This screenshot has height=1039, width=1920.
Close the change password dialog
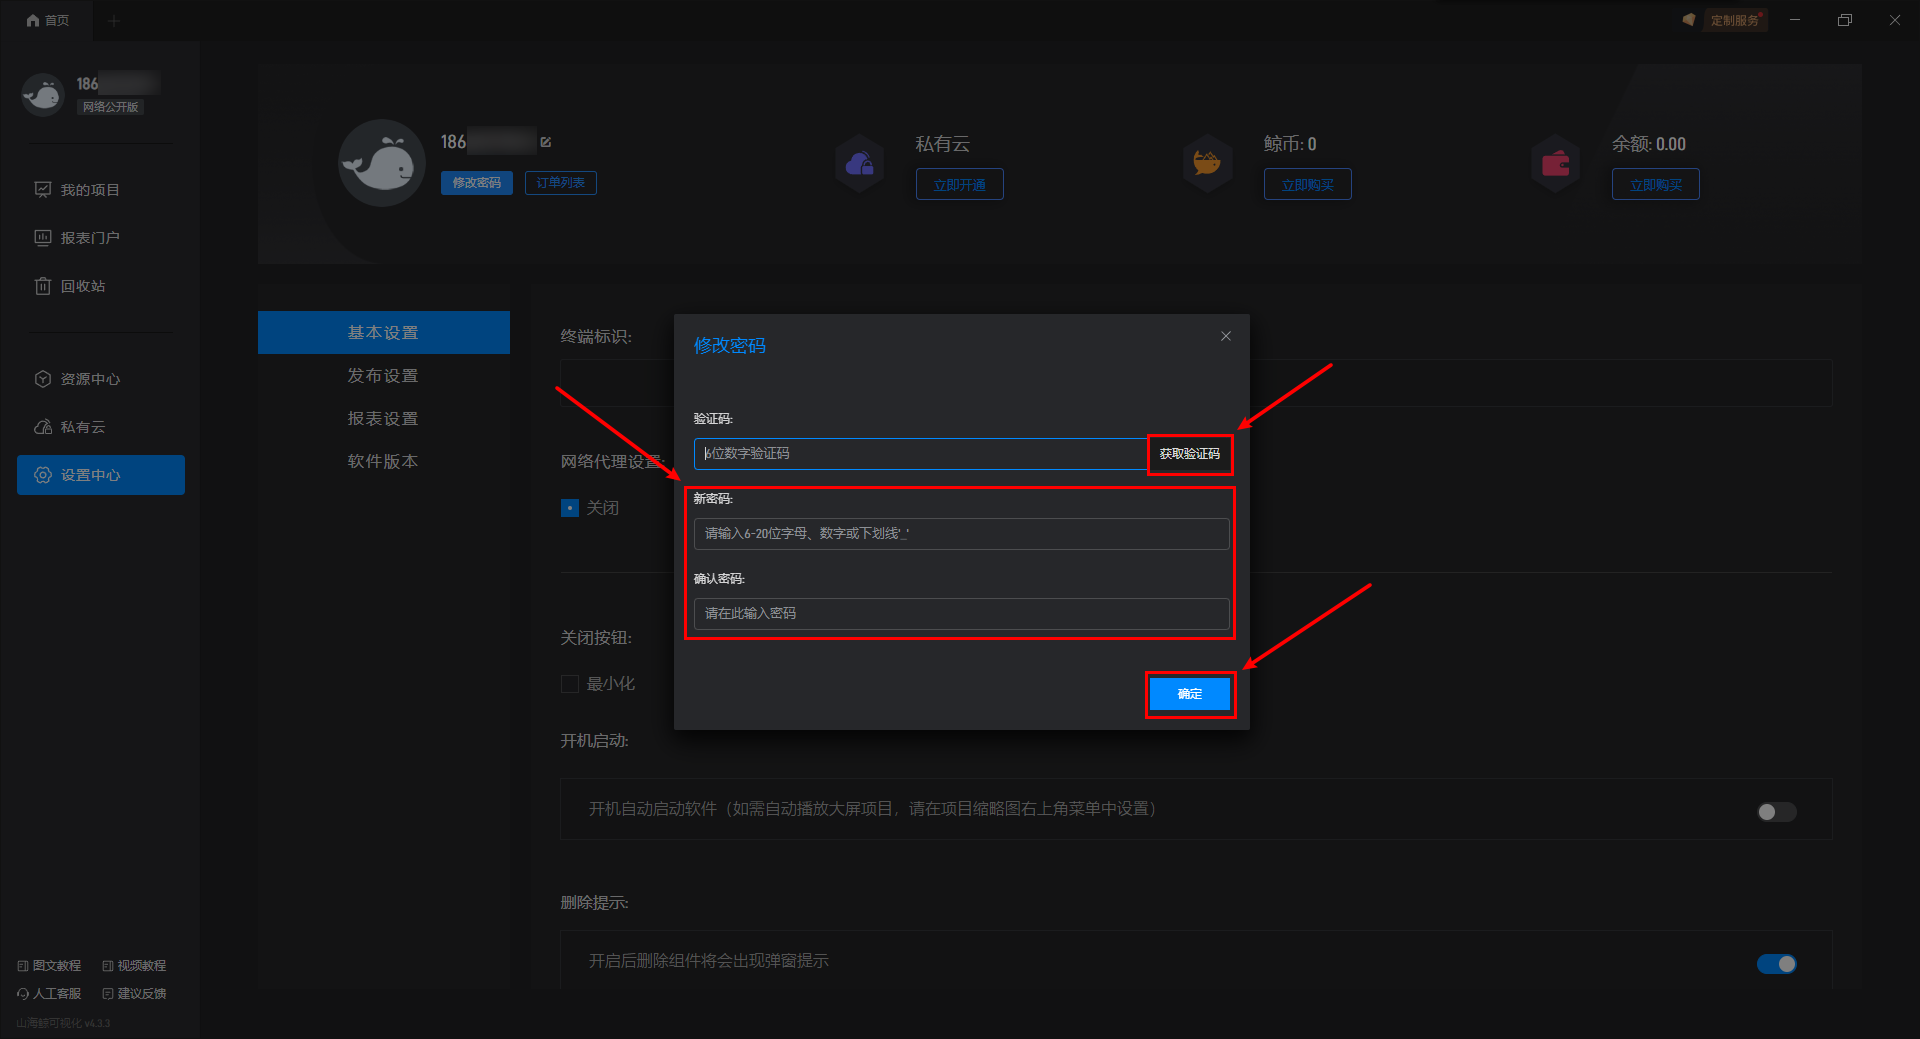pyautogui.click(x=1225, y=336)
